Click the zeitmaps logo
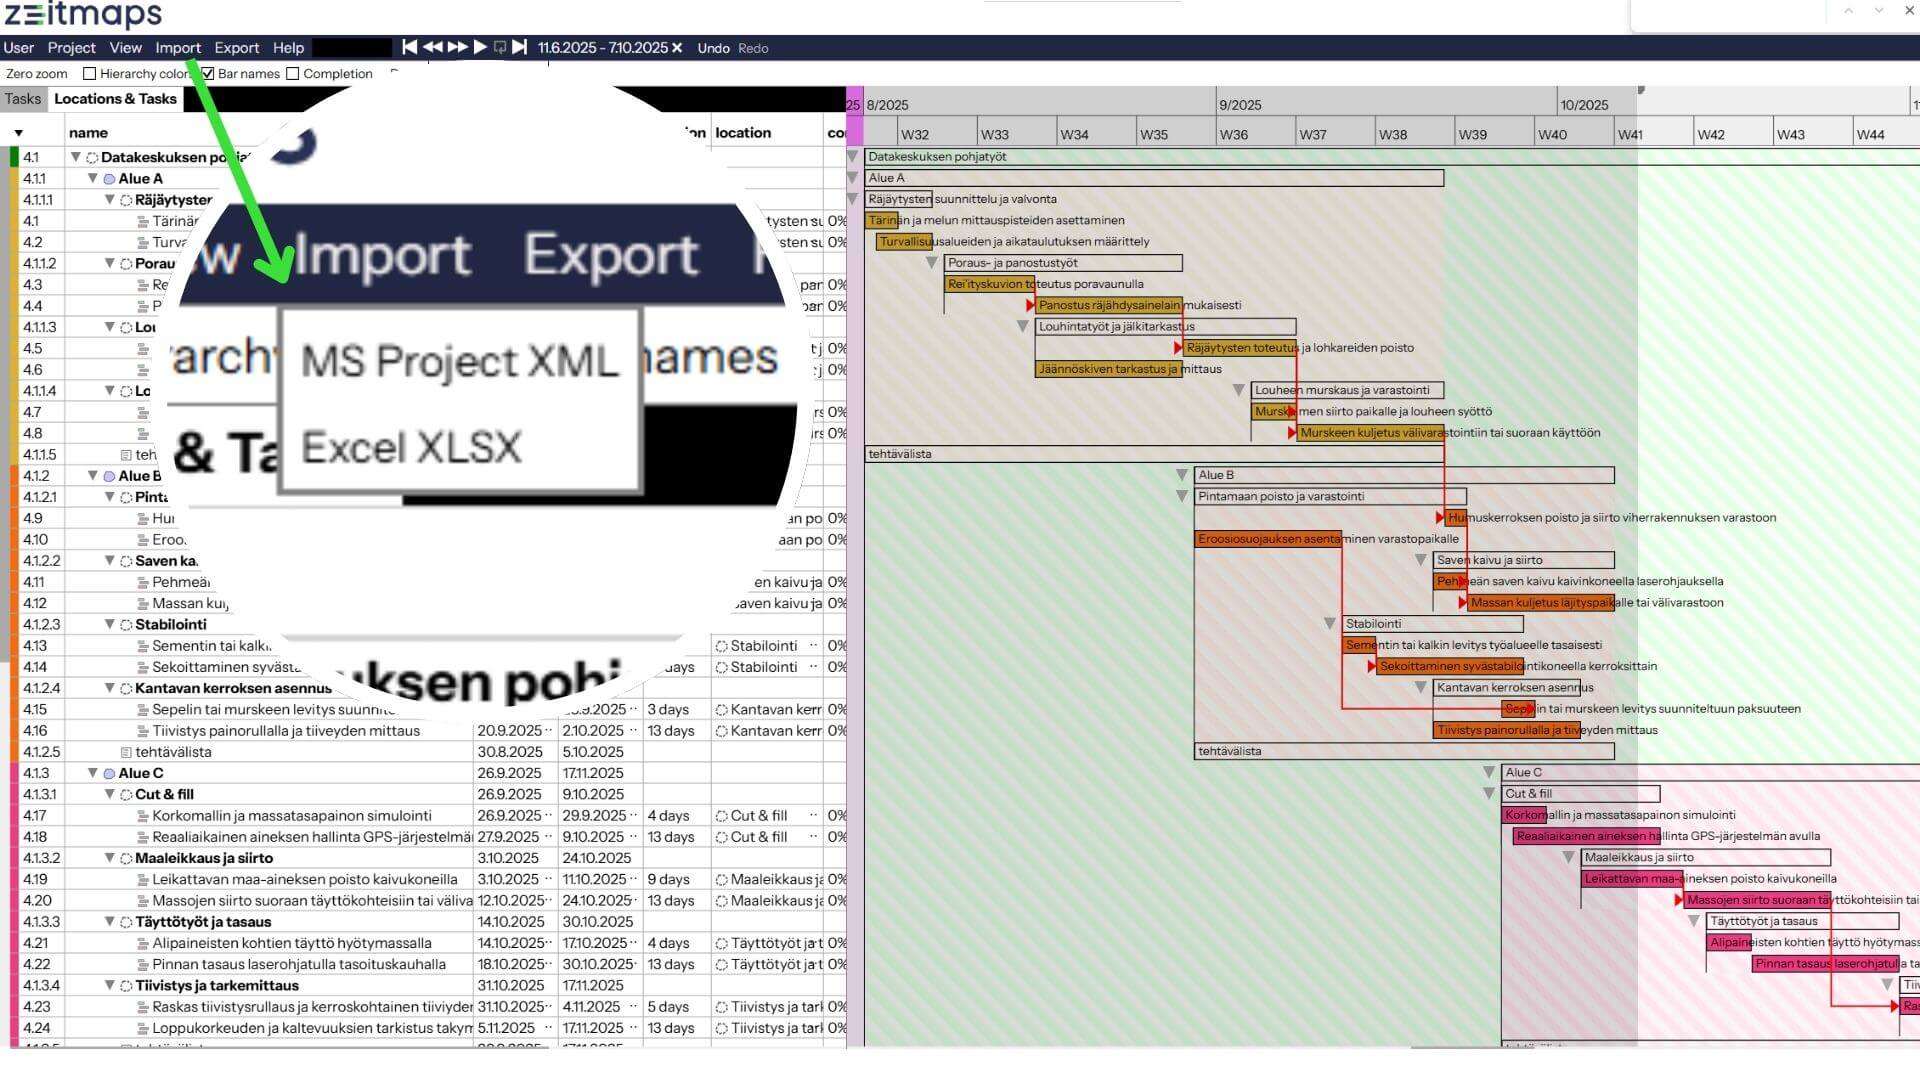Viewport: 1920px width, 1080px height. click(x=83, y=14)
